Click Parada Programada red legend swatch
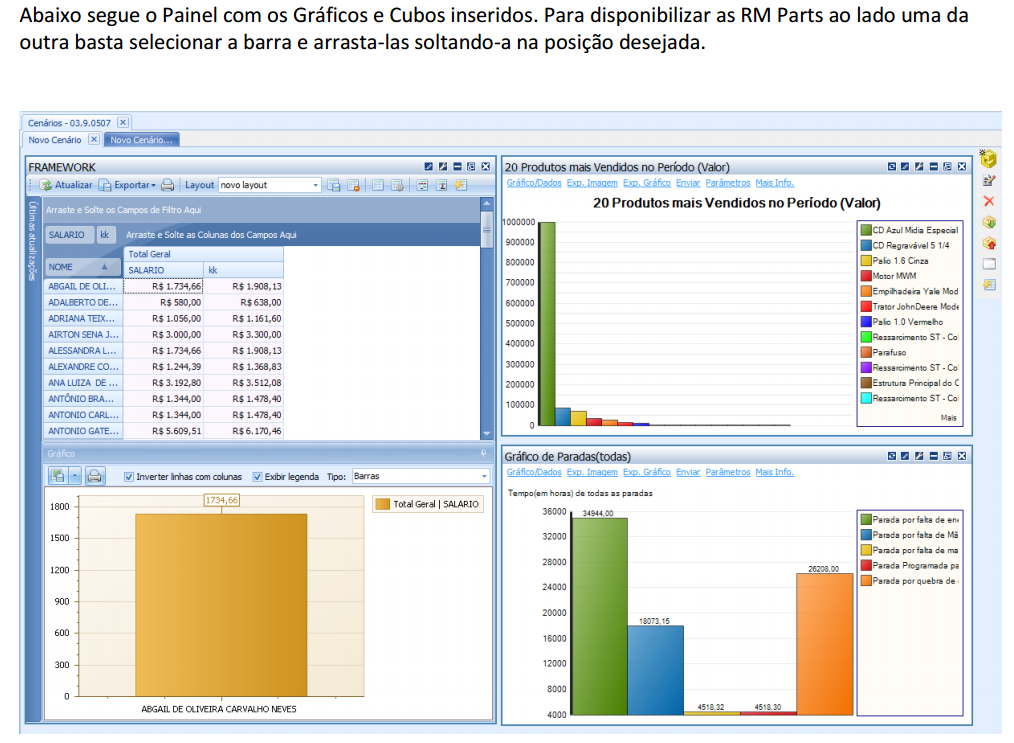Viewport: 1014px width, 743px height. [866, 566]
